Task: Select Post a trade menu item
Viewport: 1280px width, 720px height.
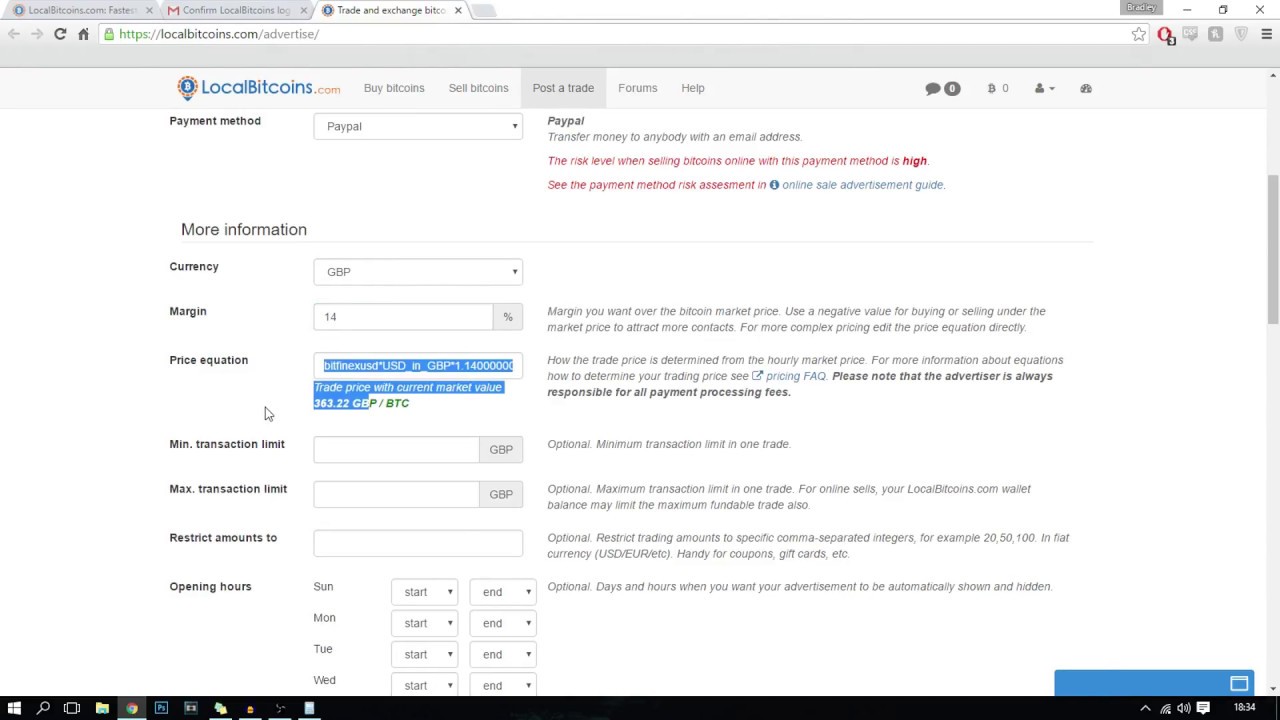Action: 563,88
